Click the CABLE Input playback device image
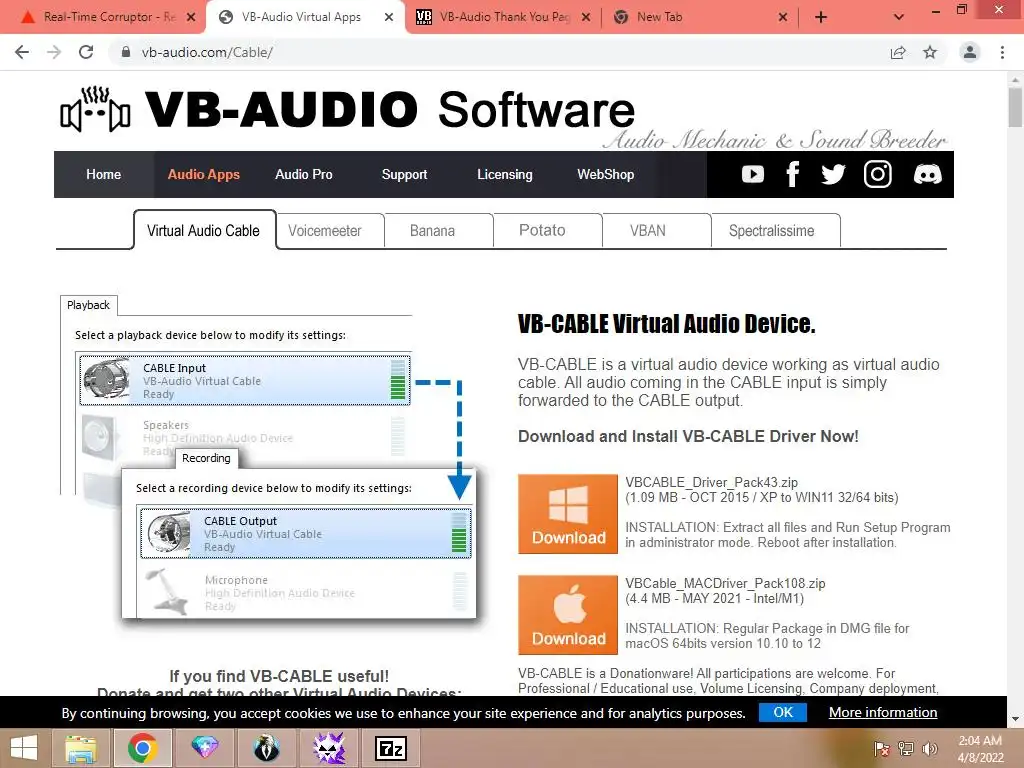The width and height of the screenshot is (1024, 768). [x=106, y=380]
